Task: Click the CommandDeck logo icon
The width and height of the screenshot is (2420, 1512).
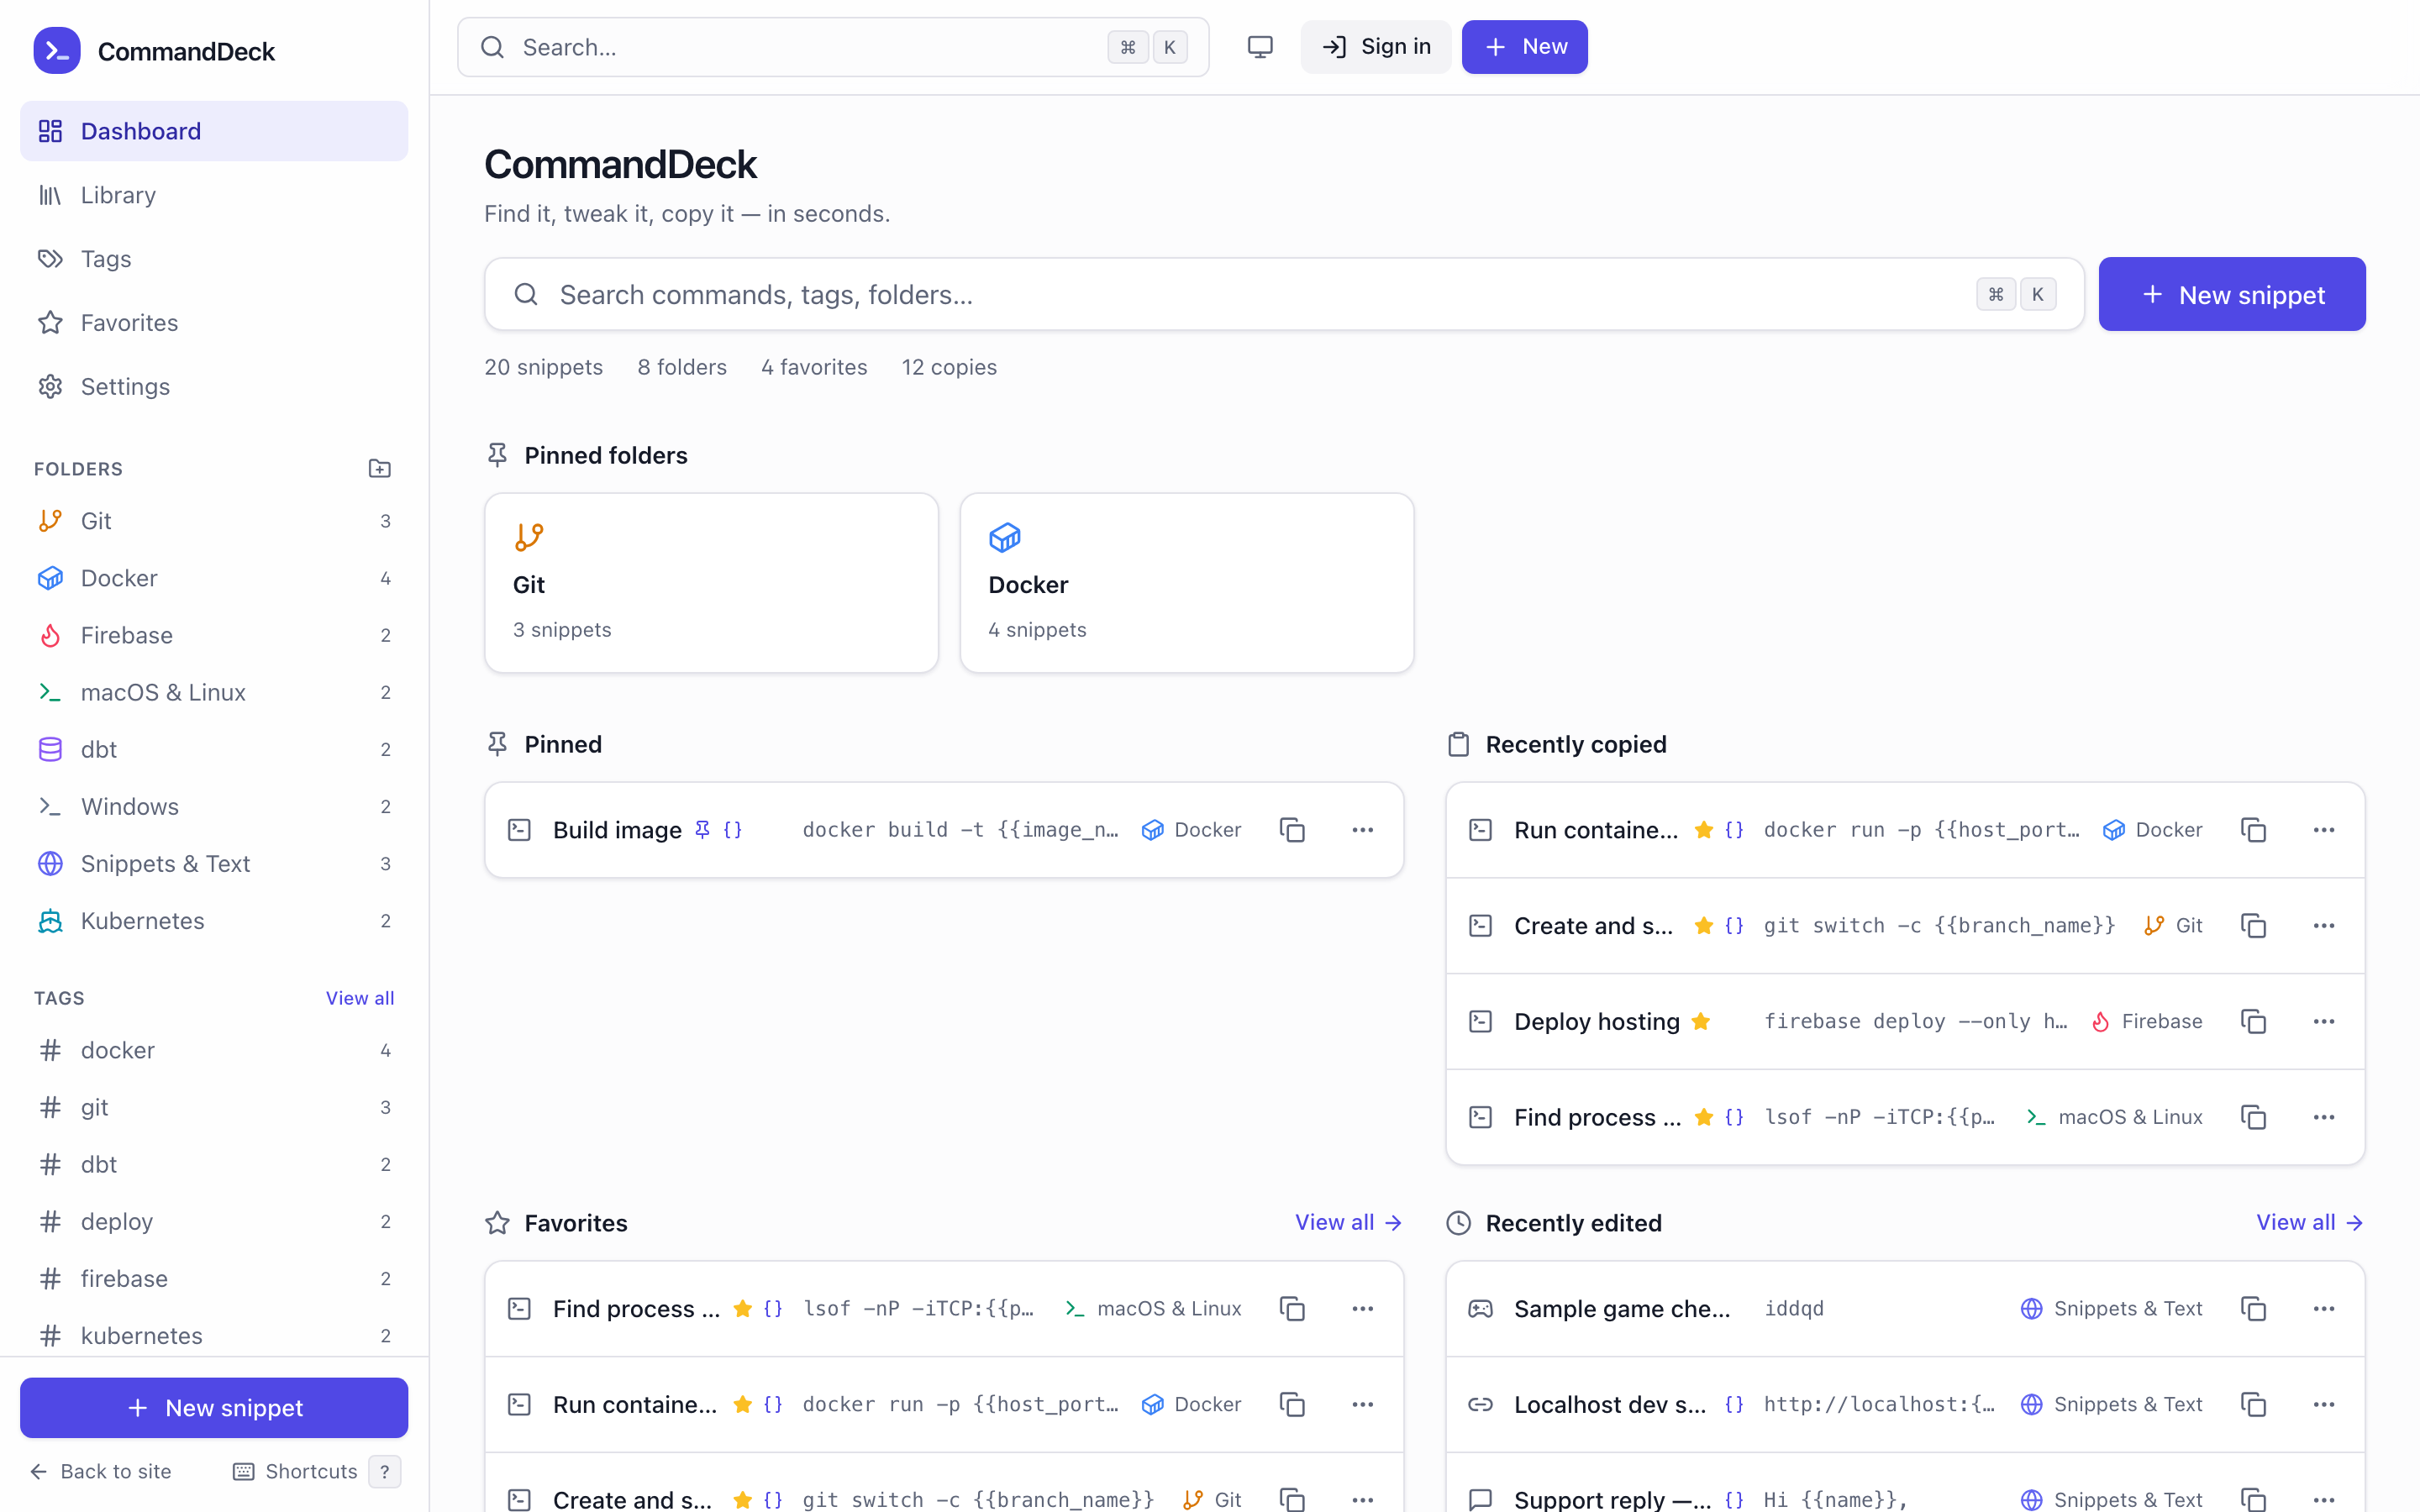Action: coord(57,50)
